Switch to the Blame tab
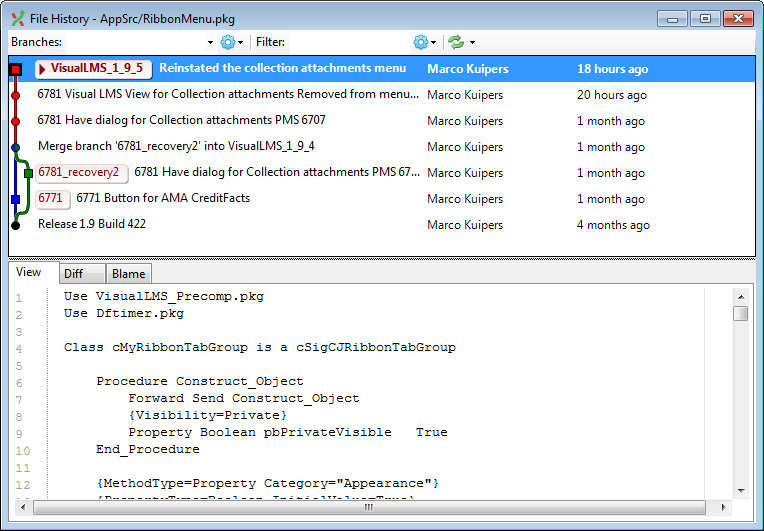Image resolution: width=764 pixels, height=531 pixels. (x=128, y=274)
